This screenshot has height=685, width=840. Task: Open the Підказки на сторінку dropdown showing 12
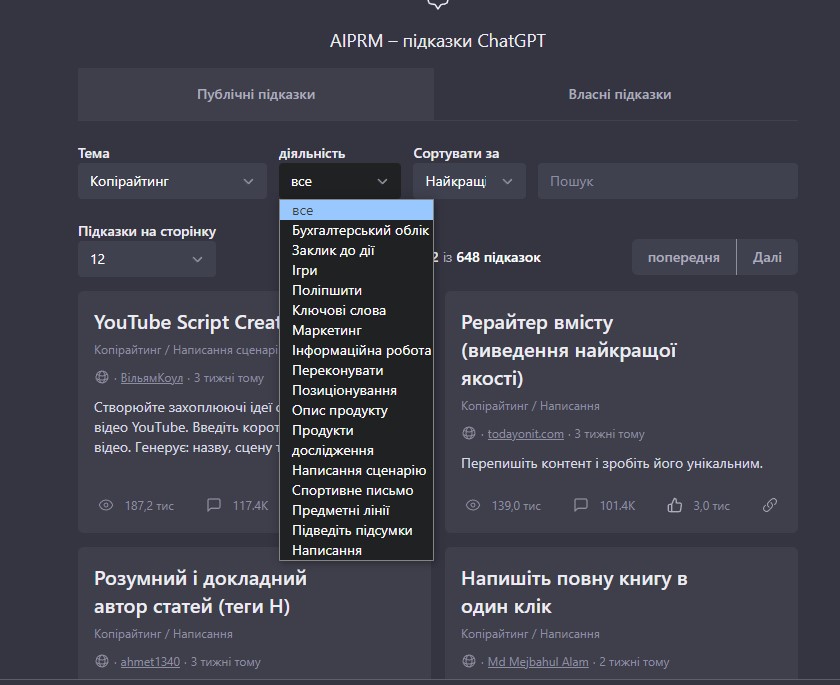147,259
